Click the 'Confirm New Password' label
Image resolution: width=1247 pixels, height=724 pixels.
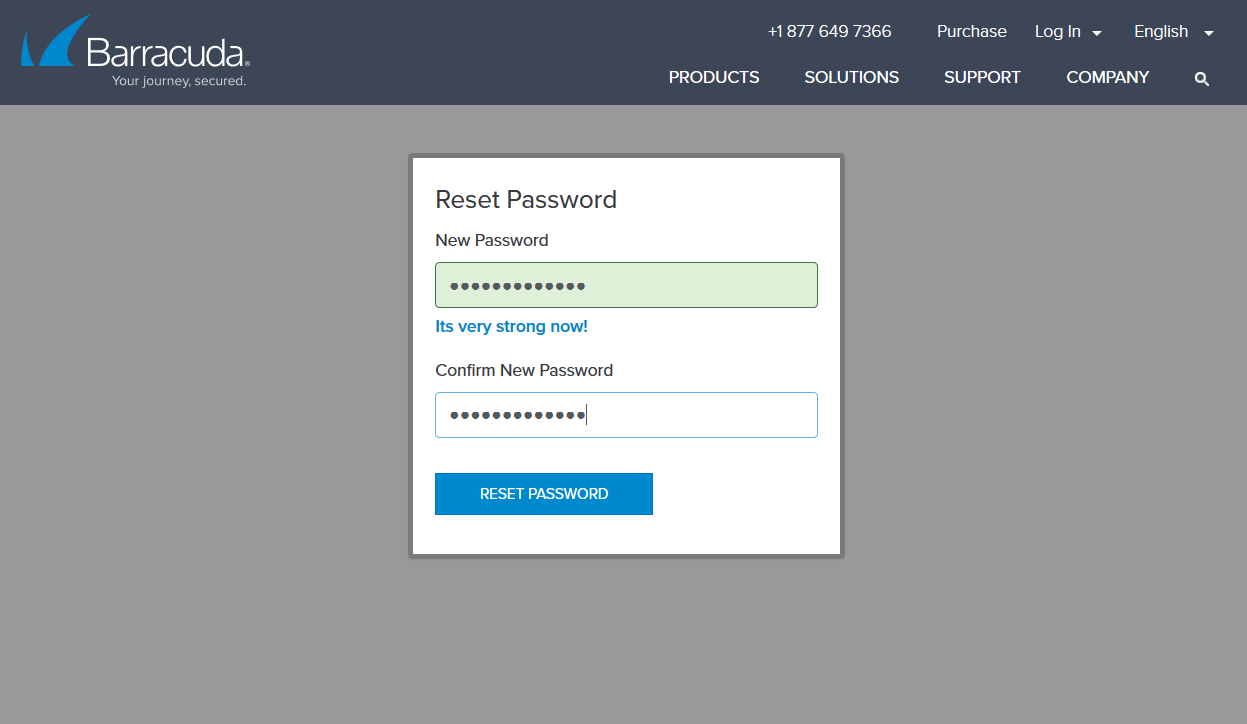[x=523, y=370]
